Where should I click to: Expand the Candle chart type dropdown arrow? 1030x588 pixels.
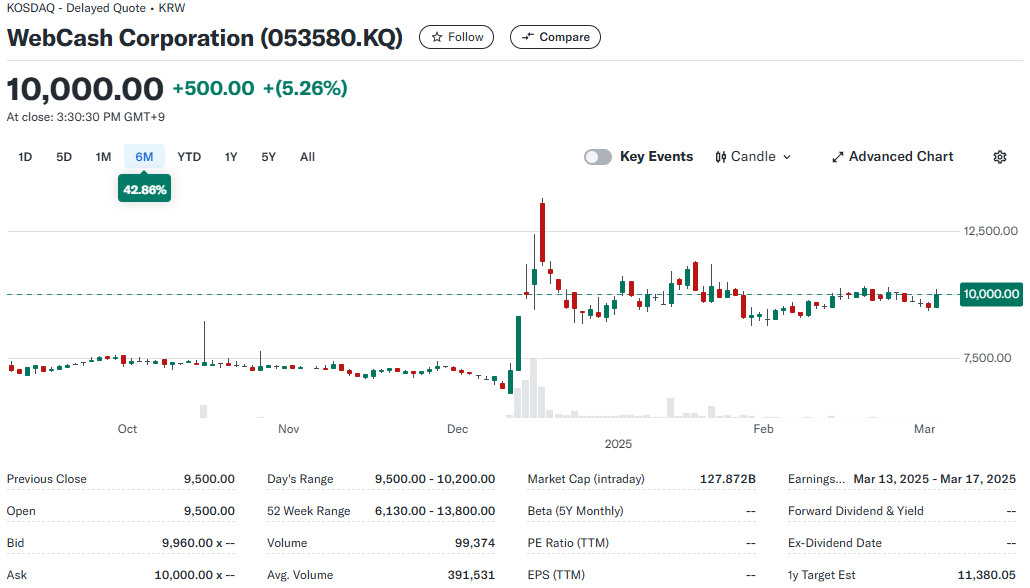point(787,157)
